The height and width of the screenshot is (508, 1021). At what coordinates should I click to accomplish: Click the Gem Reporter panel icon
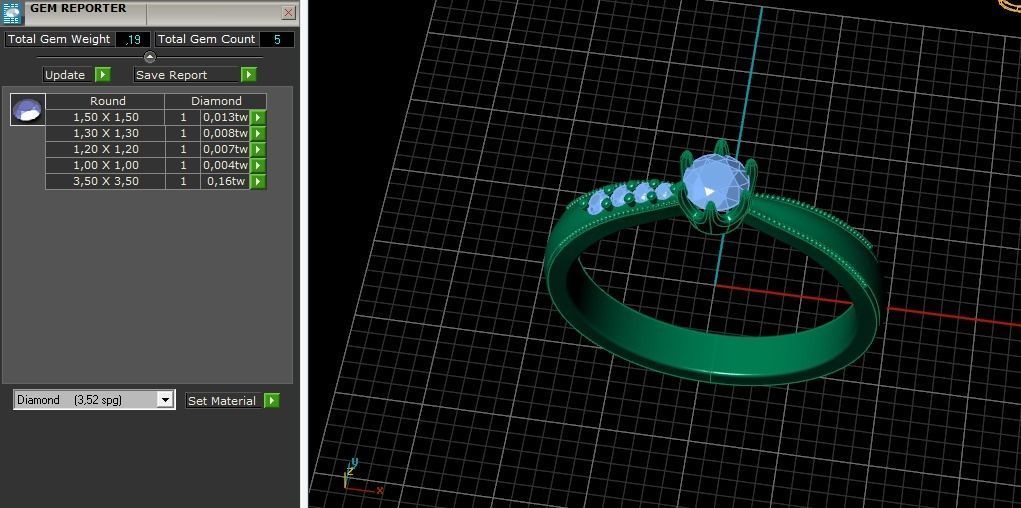13,13
